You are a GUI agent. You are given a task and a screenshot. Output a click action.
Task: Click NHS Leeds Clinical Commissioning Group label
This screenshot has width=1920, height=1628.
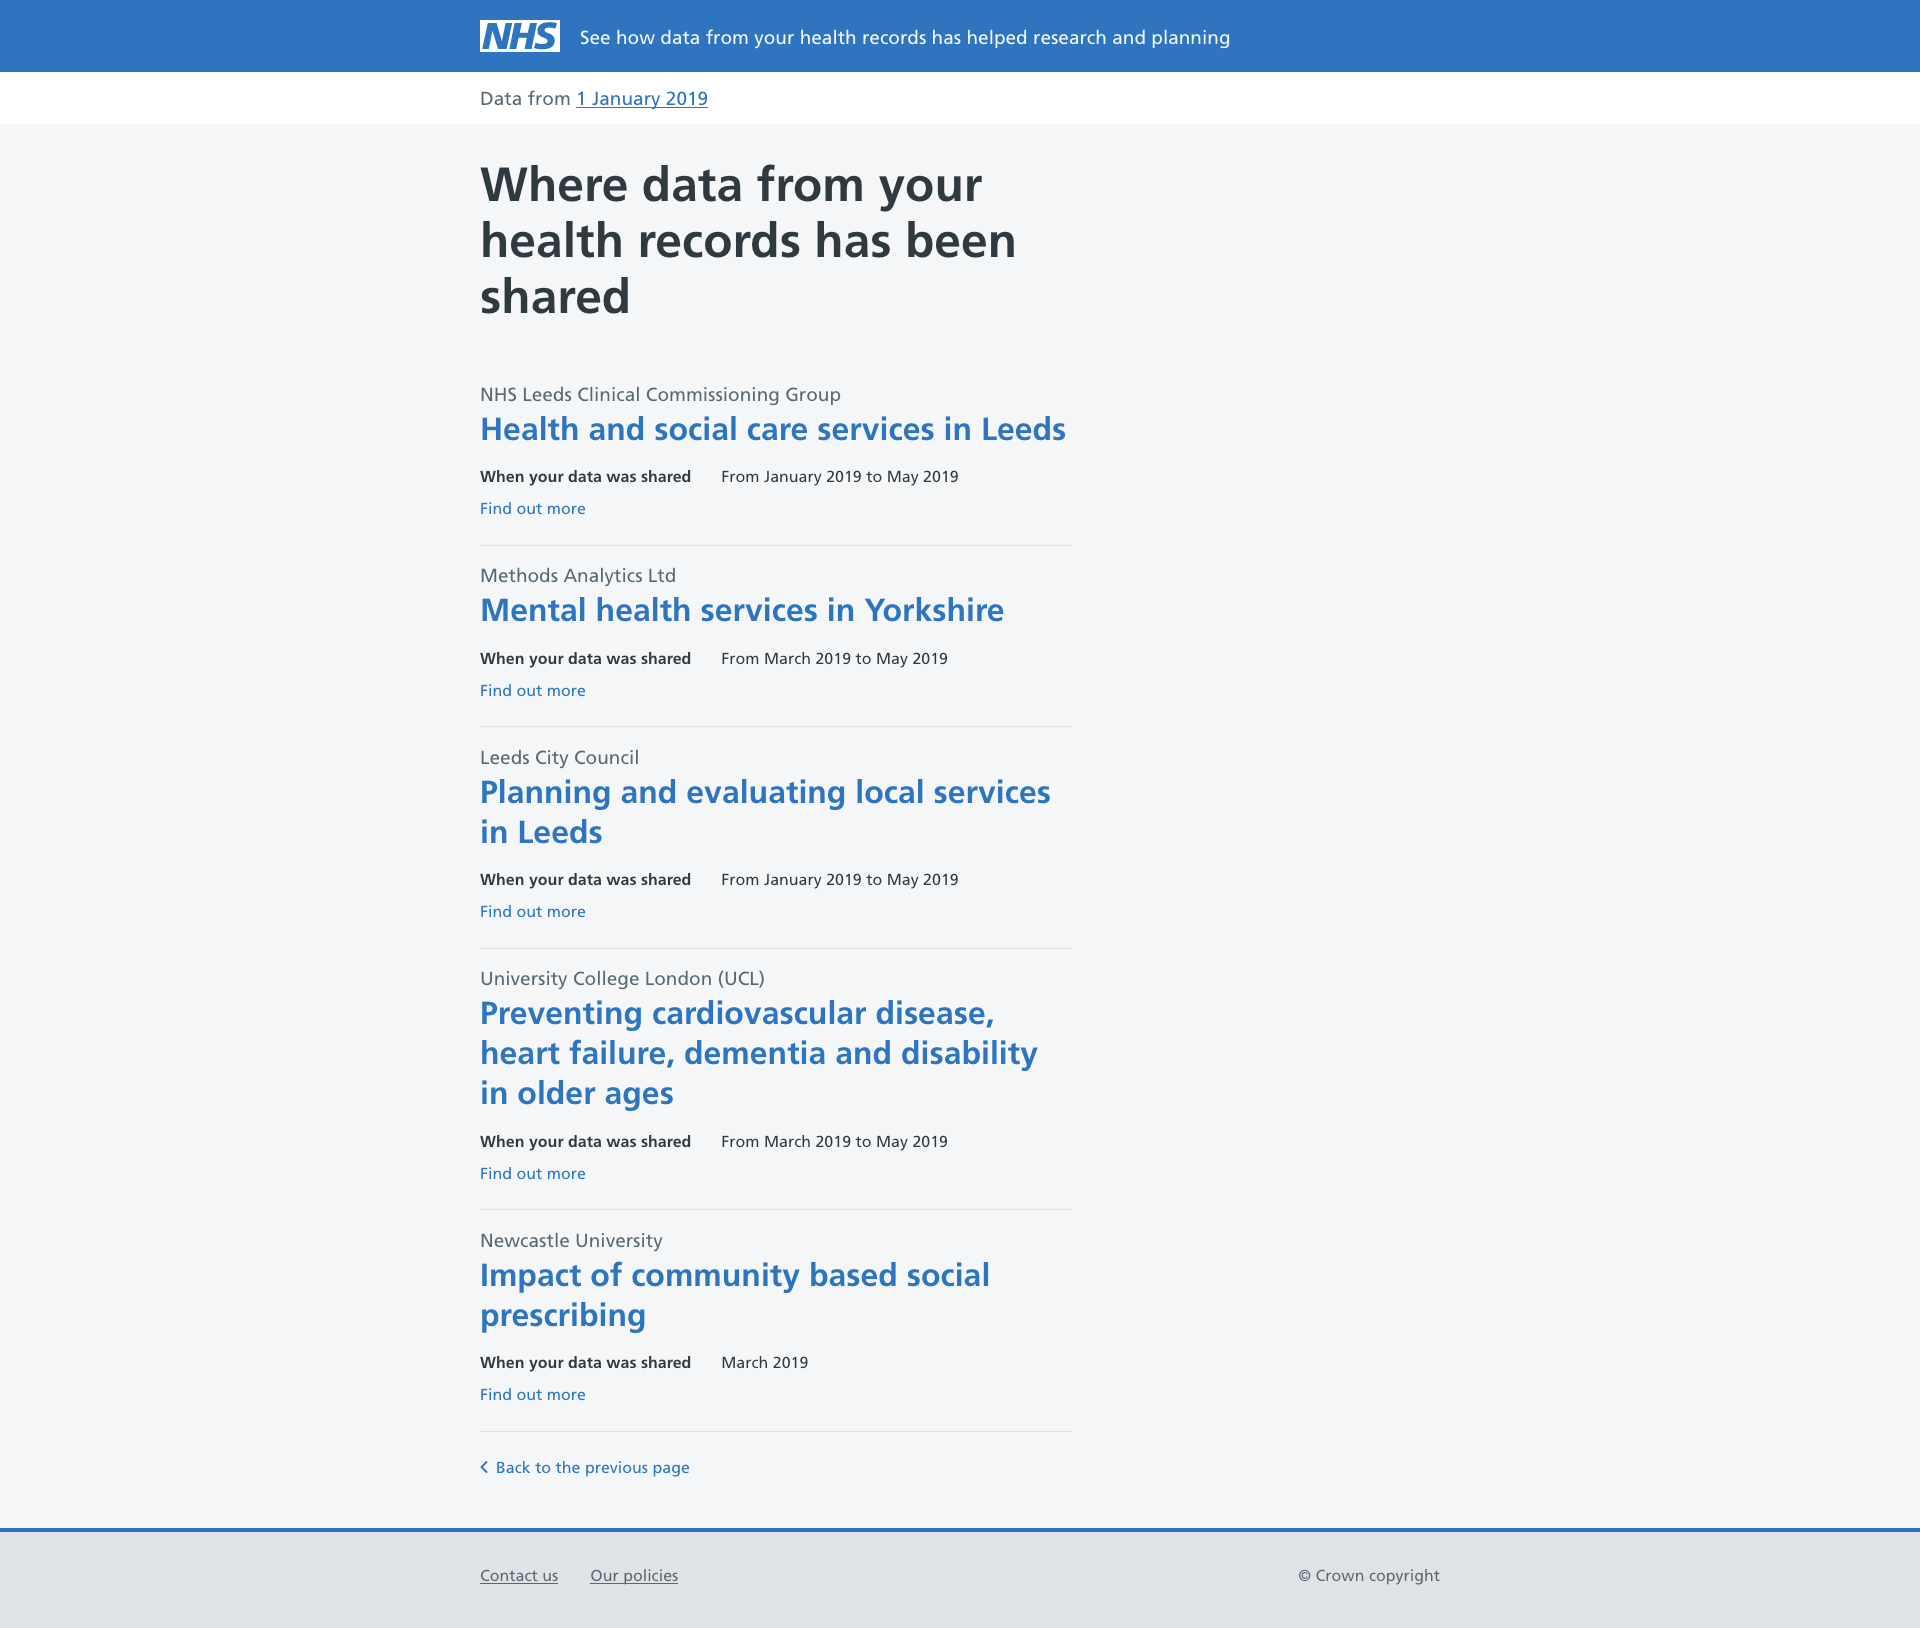(660, 394)
